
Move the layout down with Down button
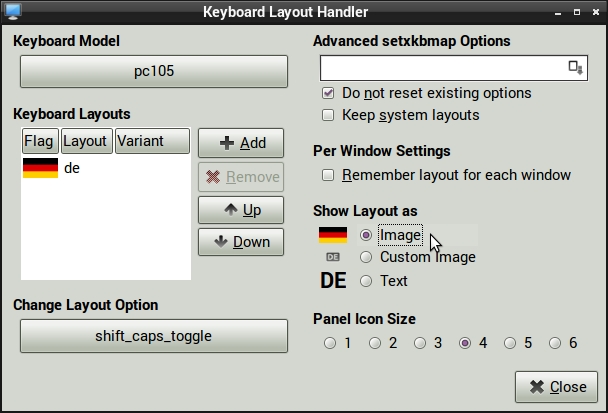click(241, 242)
